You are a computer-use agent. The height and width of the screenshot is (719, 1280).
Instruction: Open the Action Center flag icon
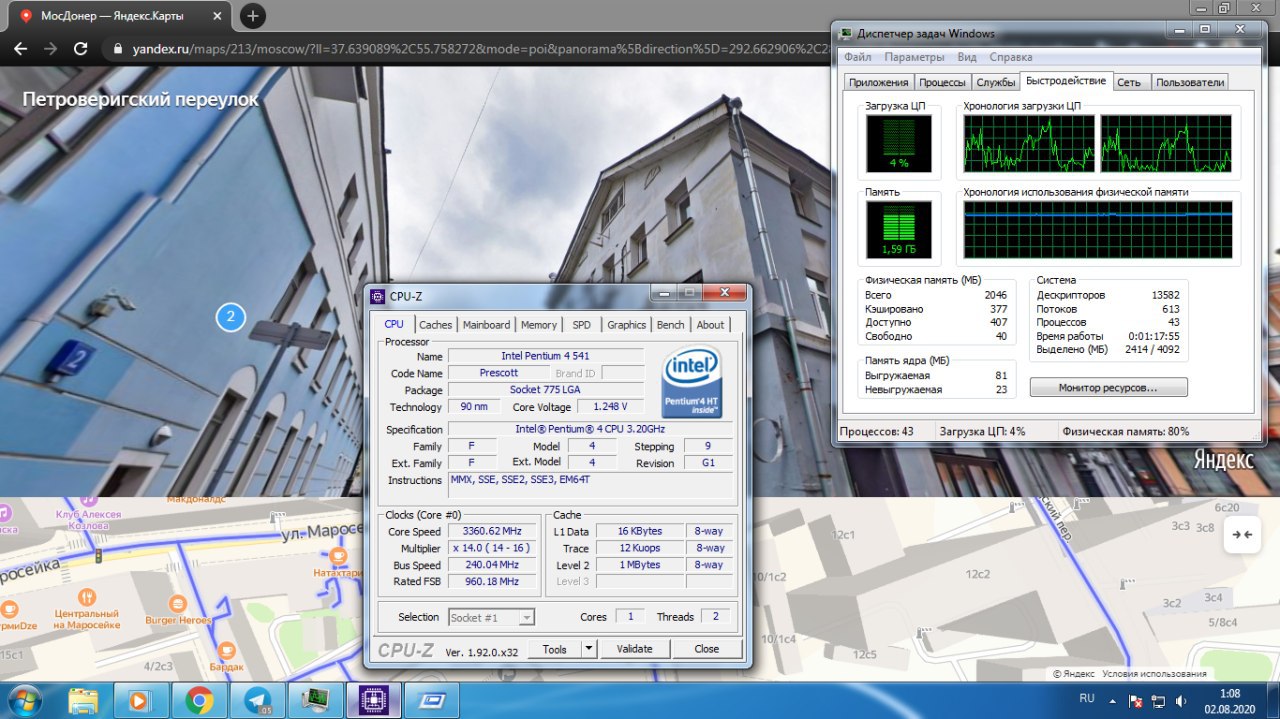pos(1136,701)
